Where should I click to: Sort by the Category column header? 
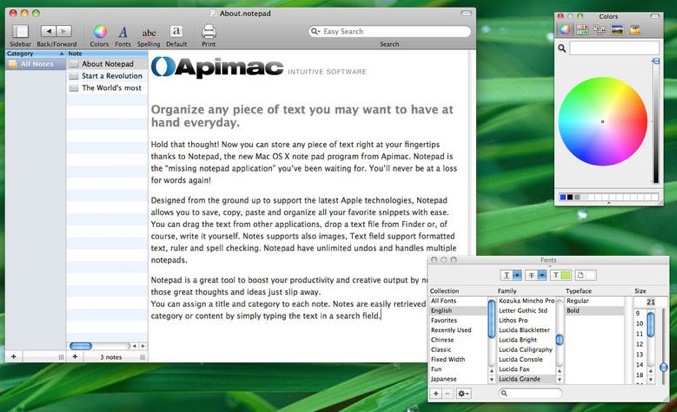pos(35,54)
